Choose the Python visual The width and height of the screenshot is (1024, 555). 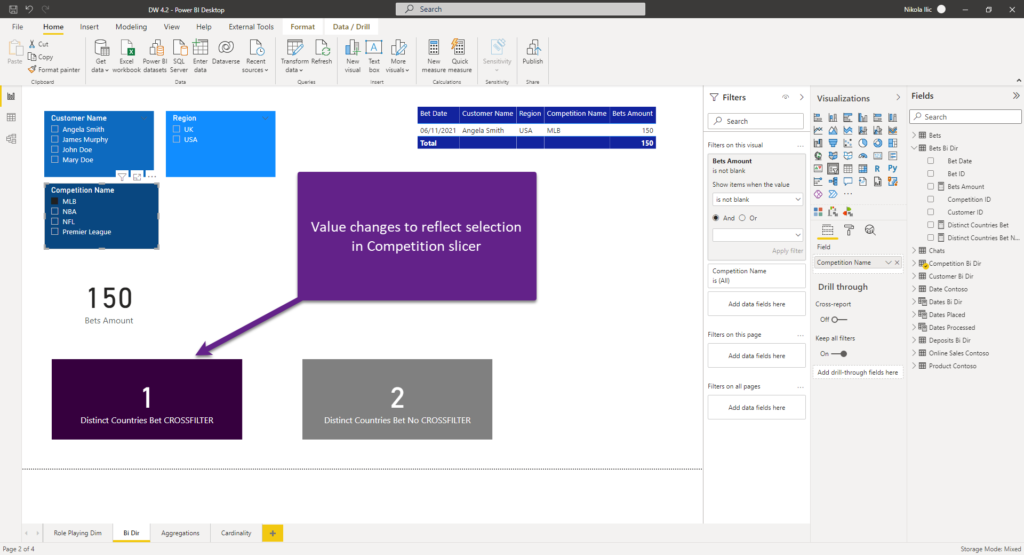pyautogui.click(x=893, y=168)
